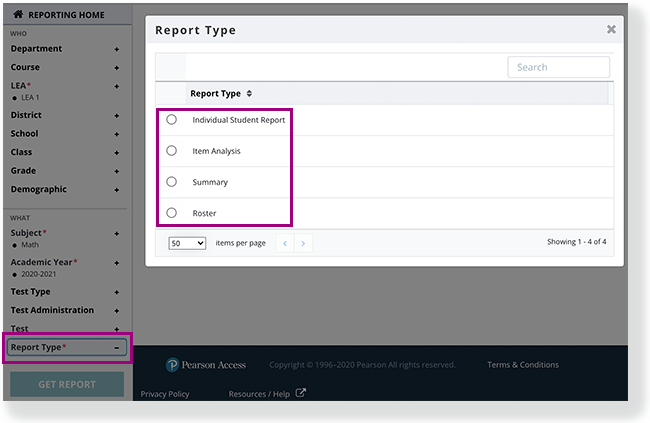Expand the Class filter

(x=116, y=153)
